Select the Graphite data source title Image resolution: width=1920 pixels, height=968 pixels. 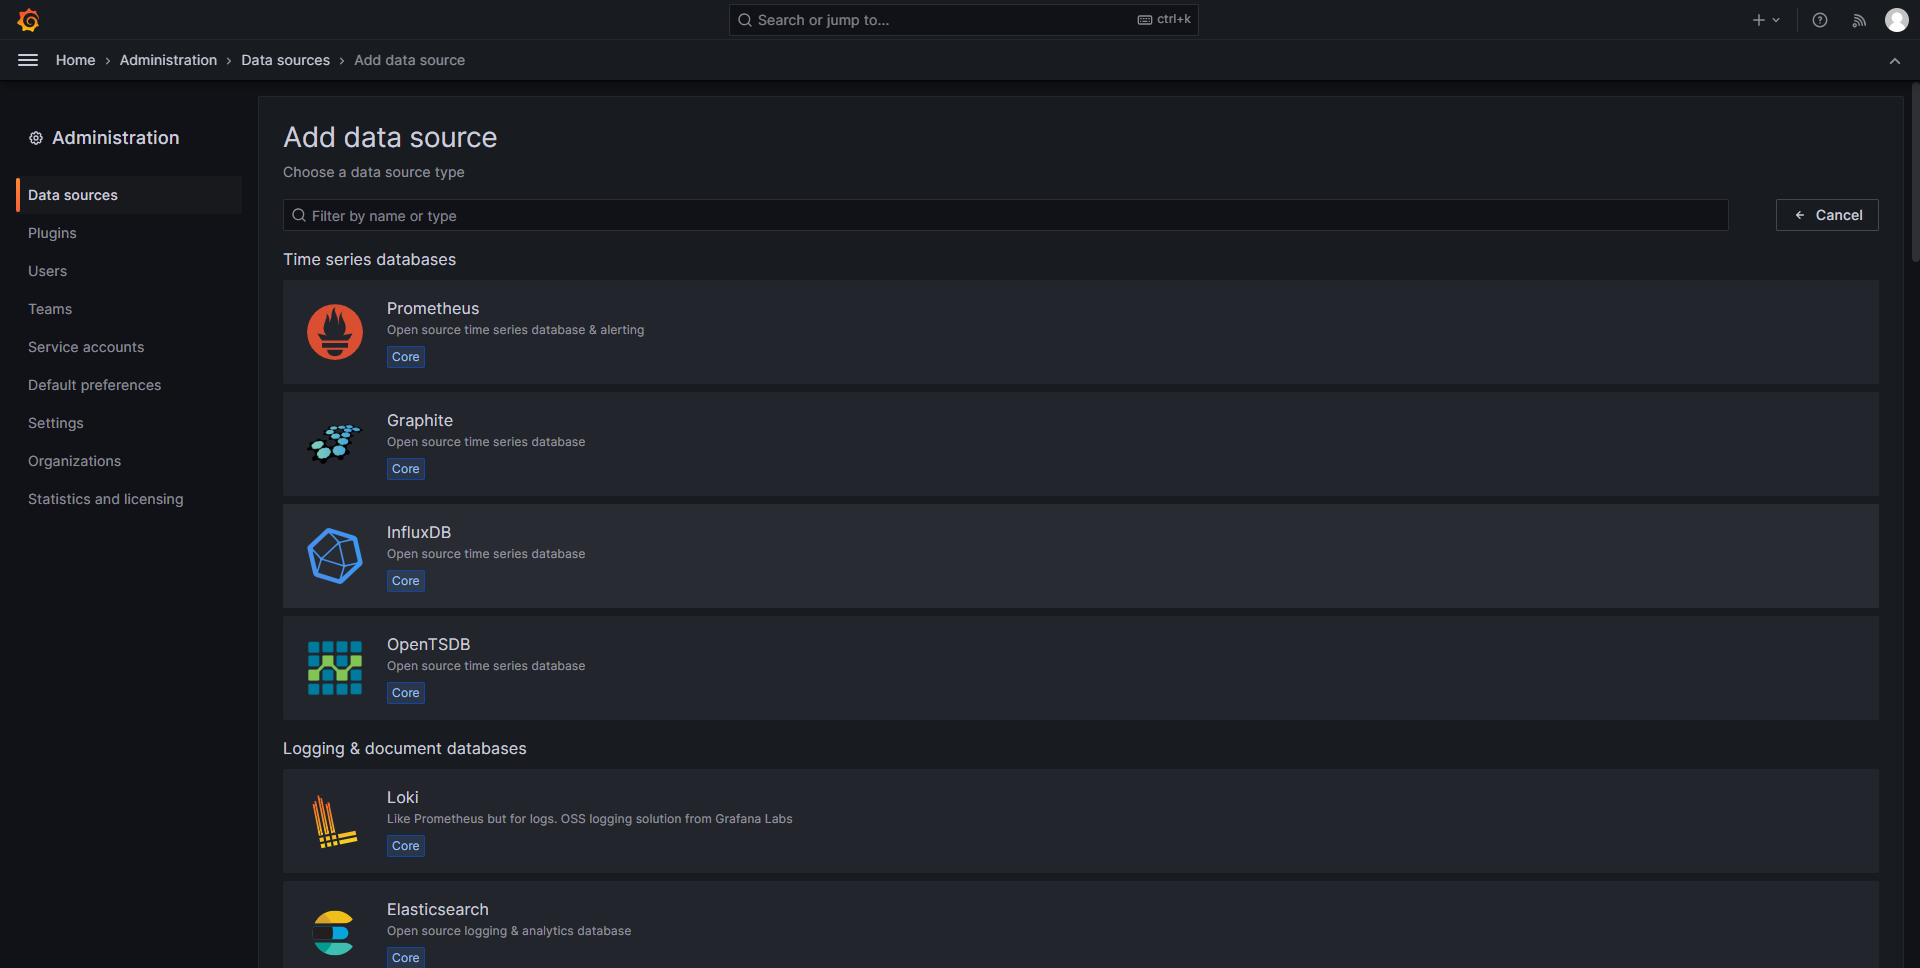click(x=420, y=420)
